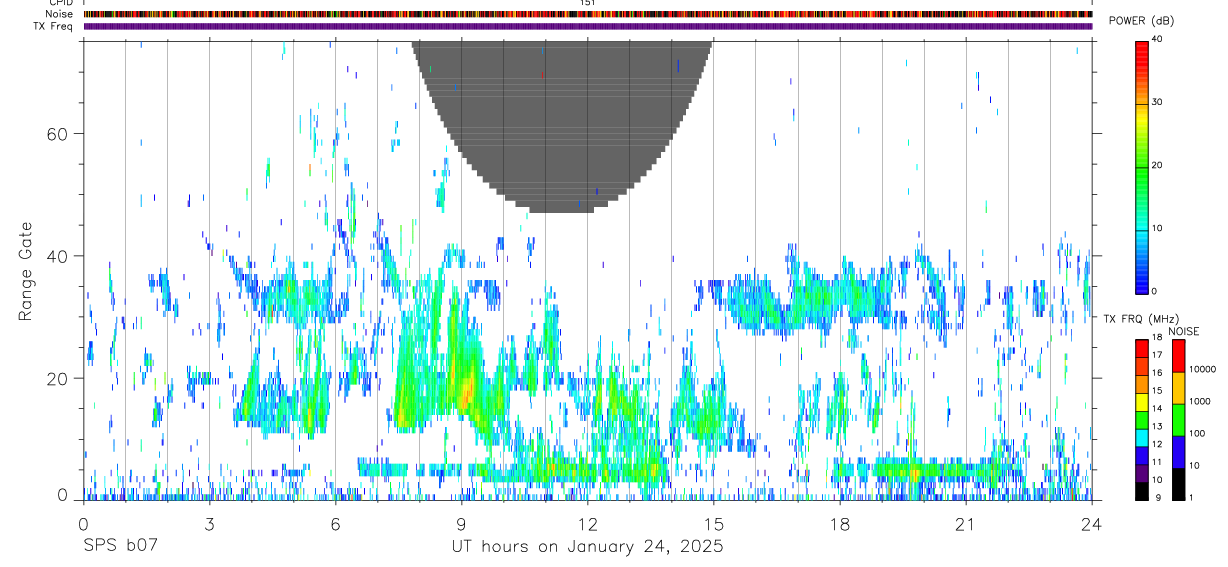Click the SPS b07 station label
Screen dimensions: 1228x567
(x=120, y=547)
